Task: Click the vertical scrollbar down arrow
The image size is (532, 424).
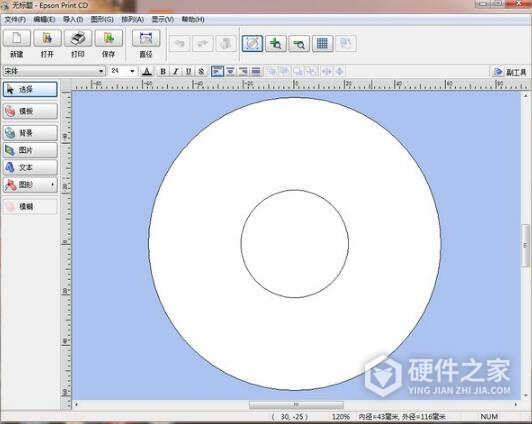Action: (x=526, y=396)
